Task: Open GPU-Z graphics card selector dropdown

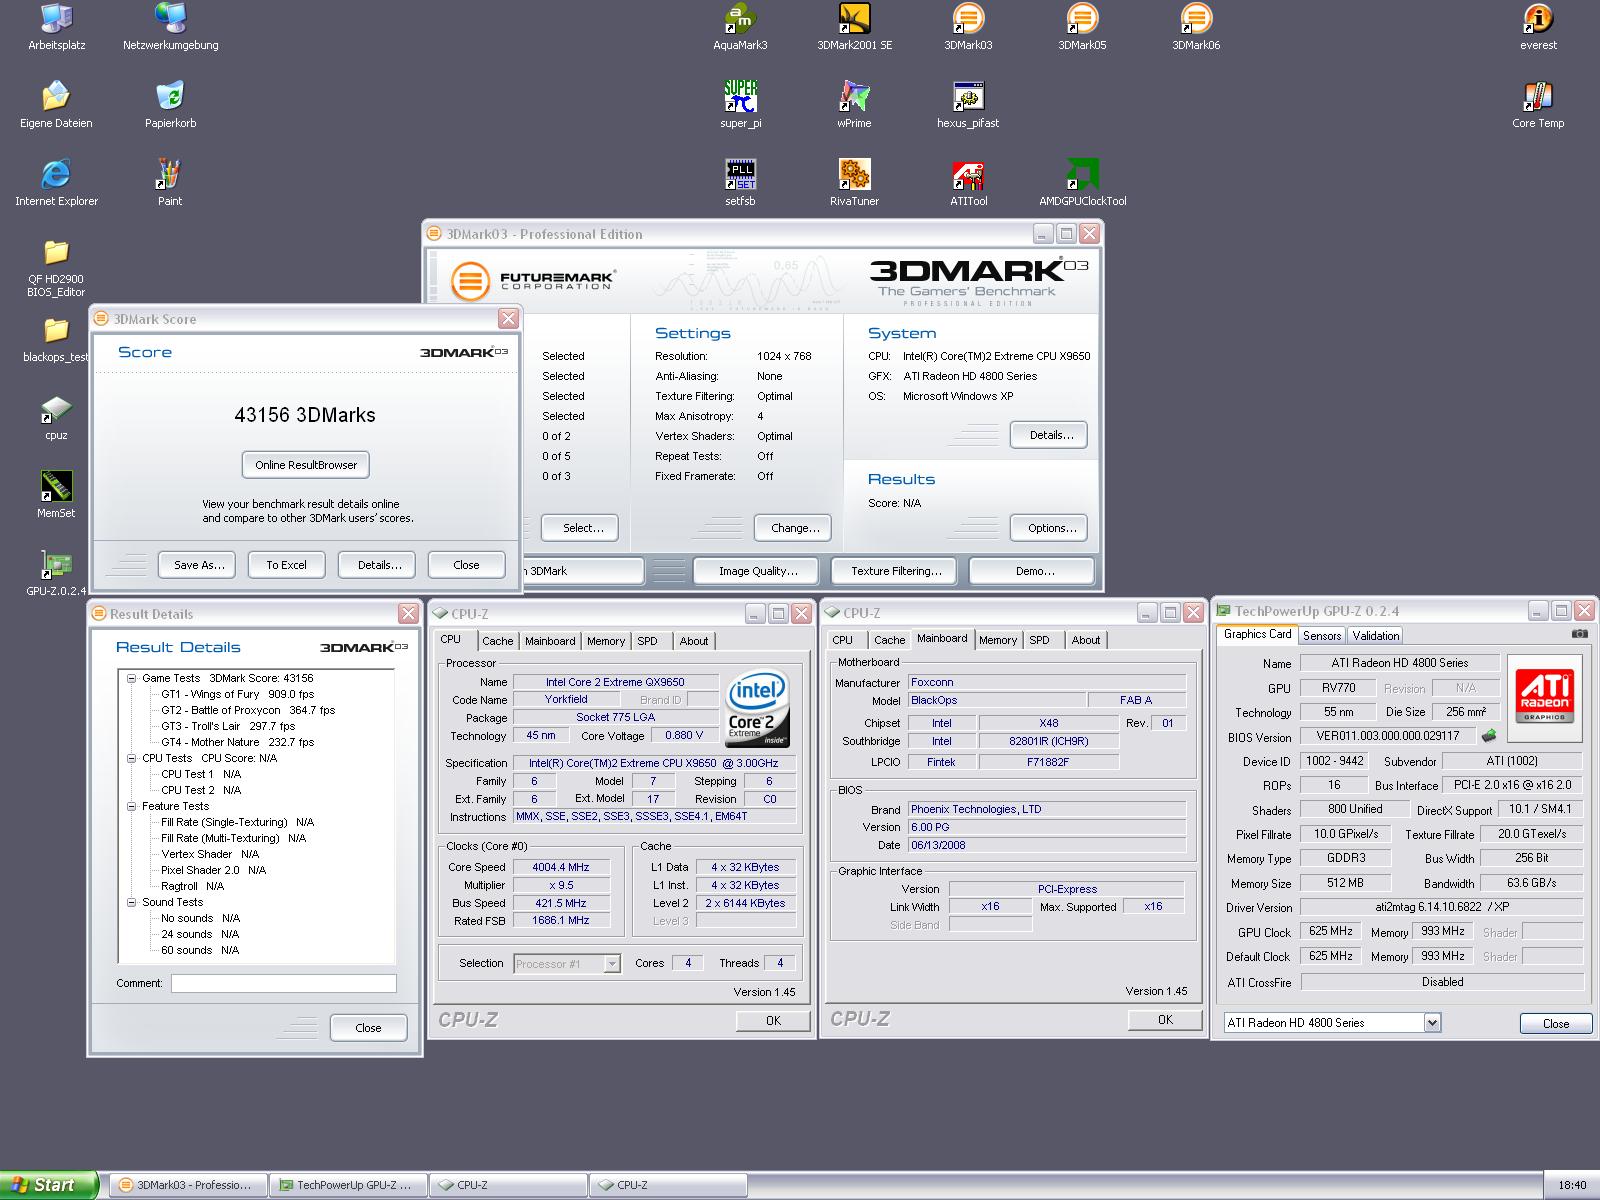Action: (x=1432, y=1022)
